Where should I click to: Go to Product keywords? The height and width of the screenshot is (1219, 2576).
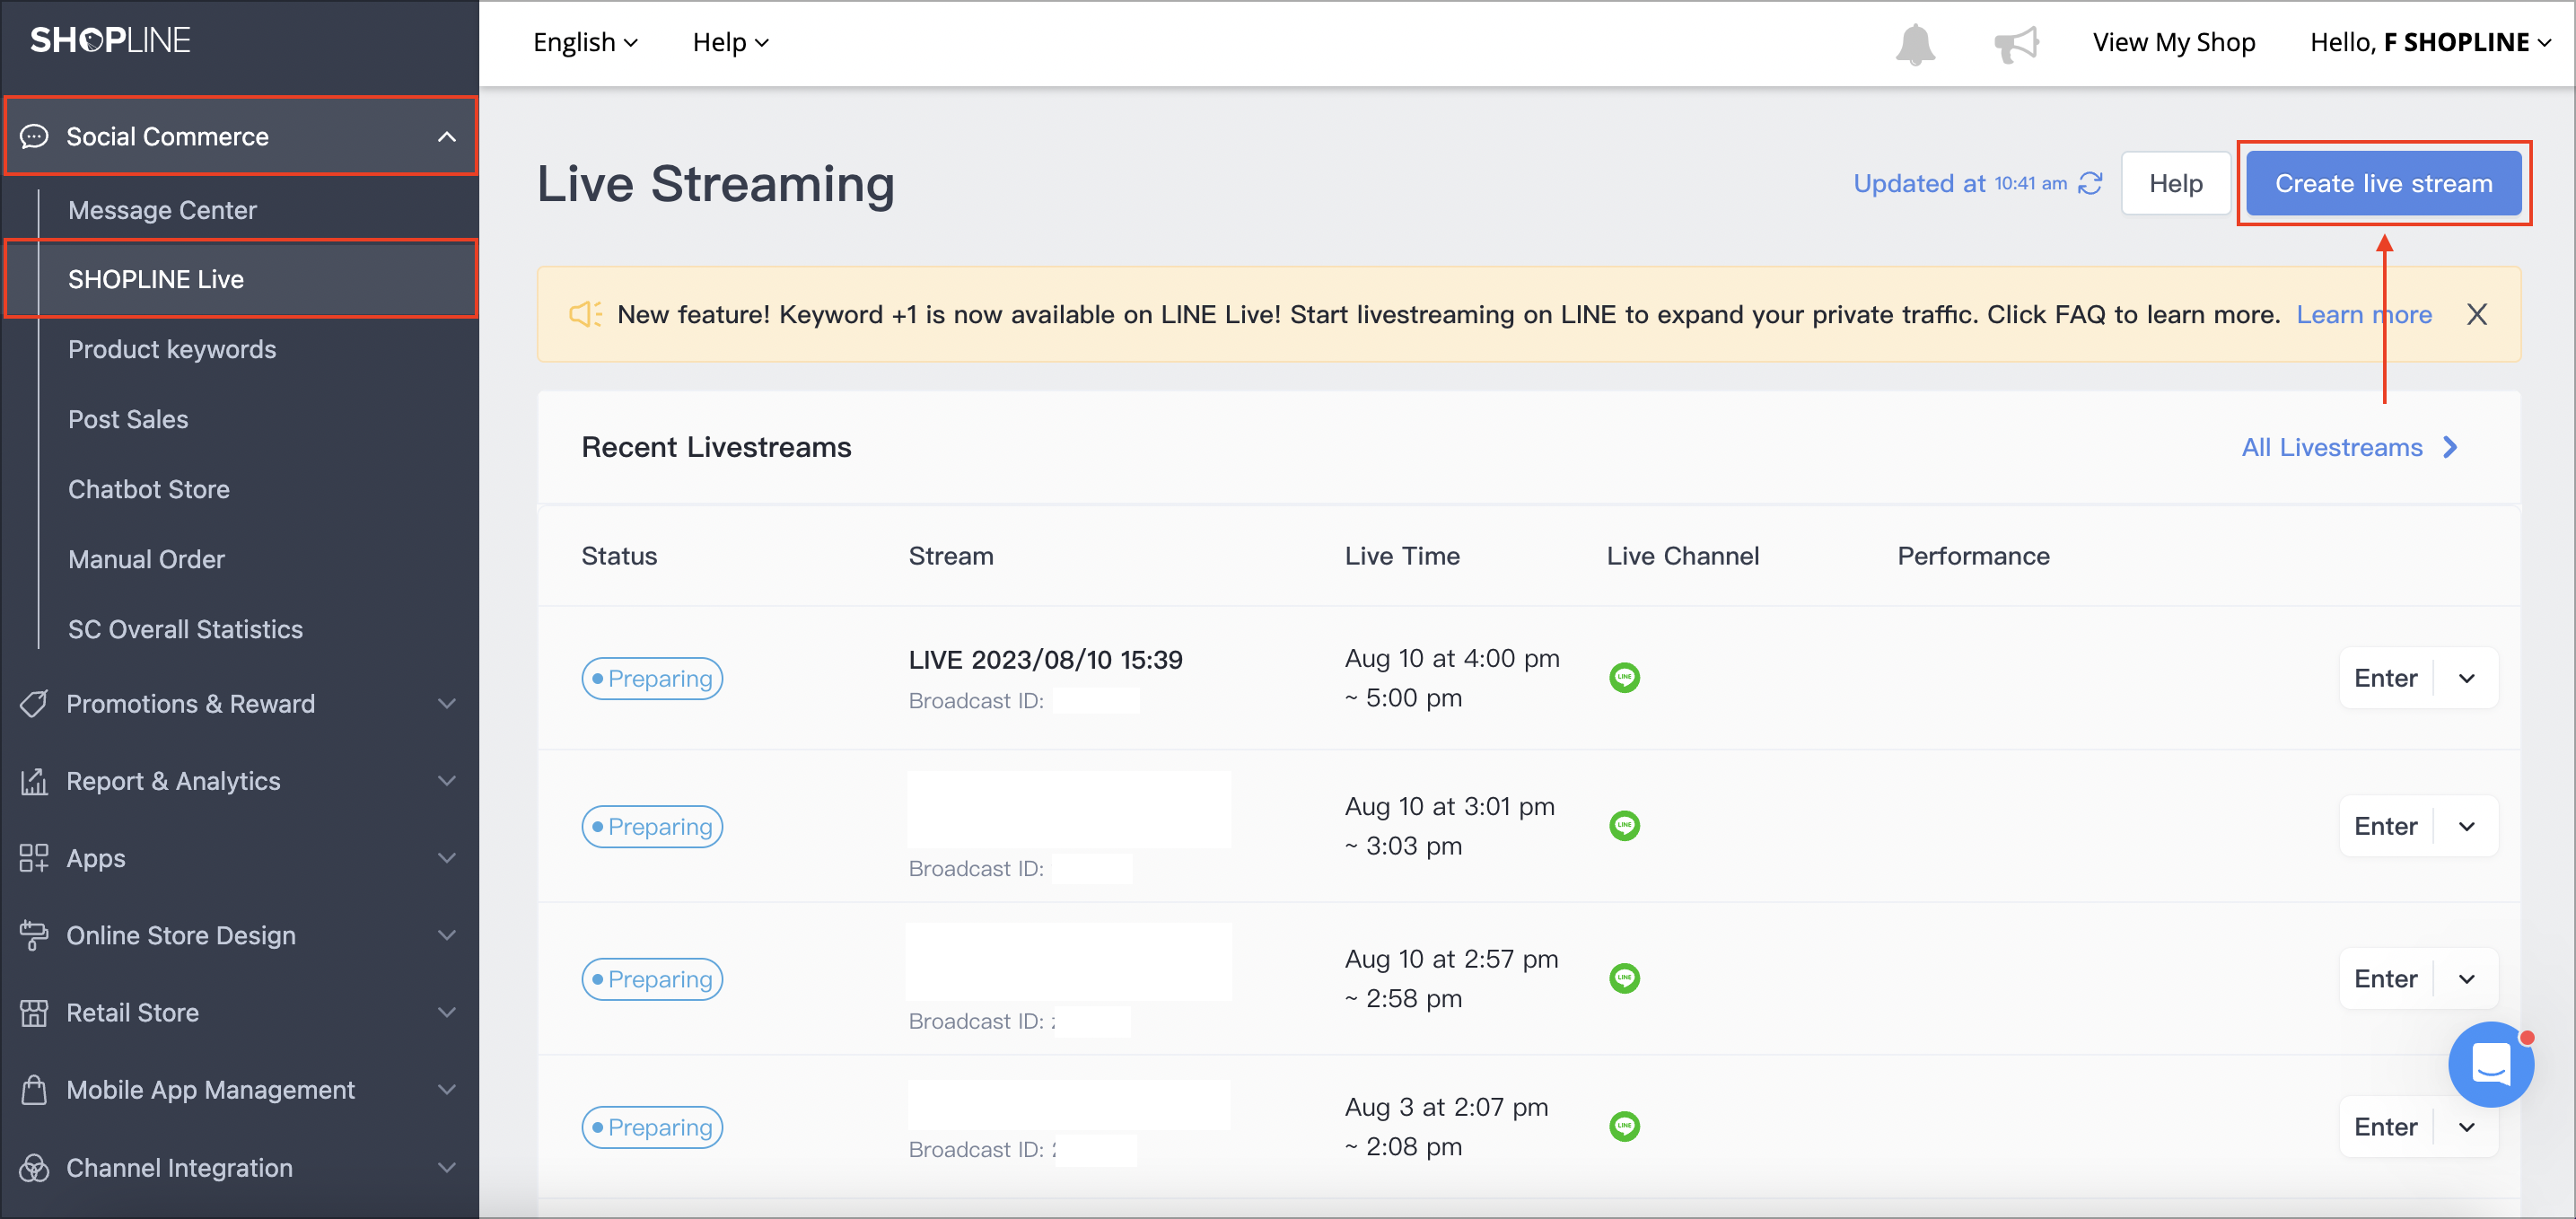172,349
